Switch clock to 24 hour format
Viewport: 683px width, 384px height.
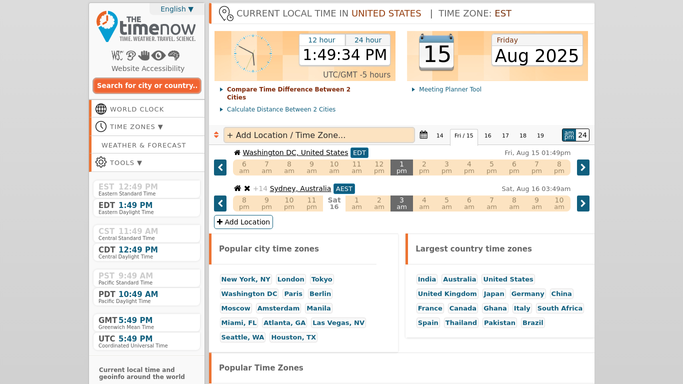[x=367, y=40]
